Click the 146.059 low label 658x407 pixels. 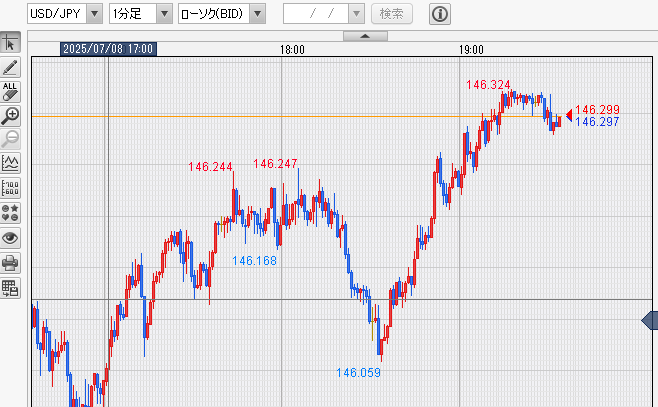(x=358, y=373)
